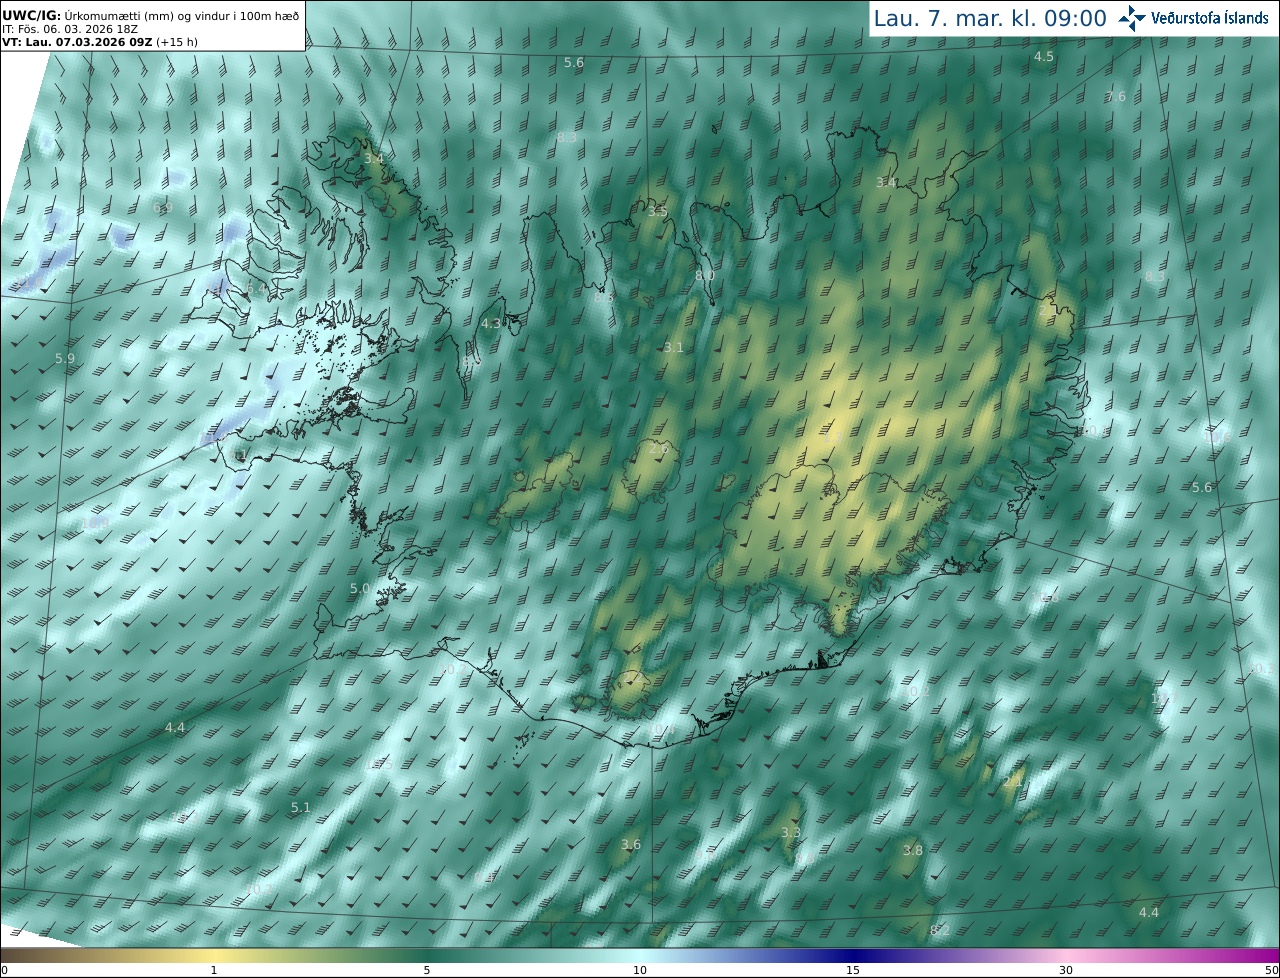This screenshot has width=1280, height=978.
Task: Click the 7.6 value on the map
Action: 1116,97
